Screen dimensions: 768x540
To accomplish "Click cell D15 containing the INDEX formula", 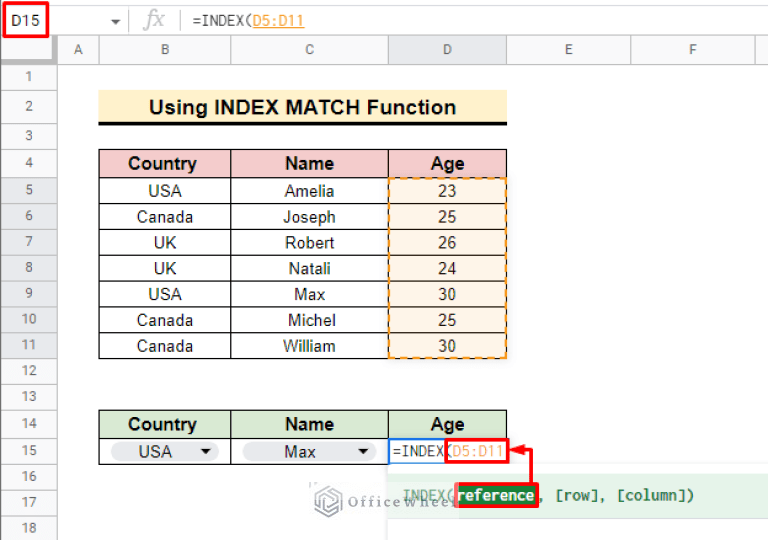I will (448, 451).
